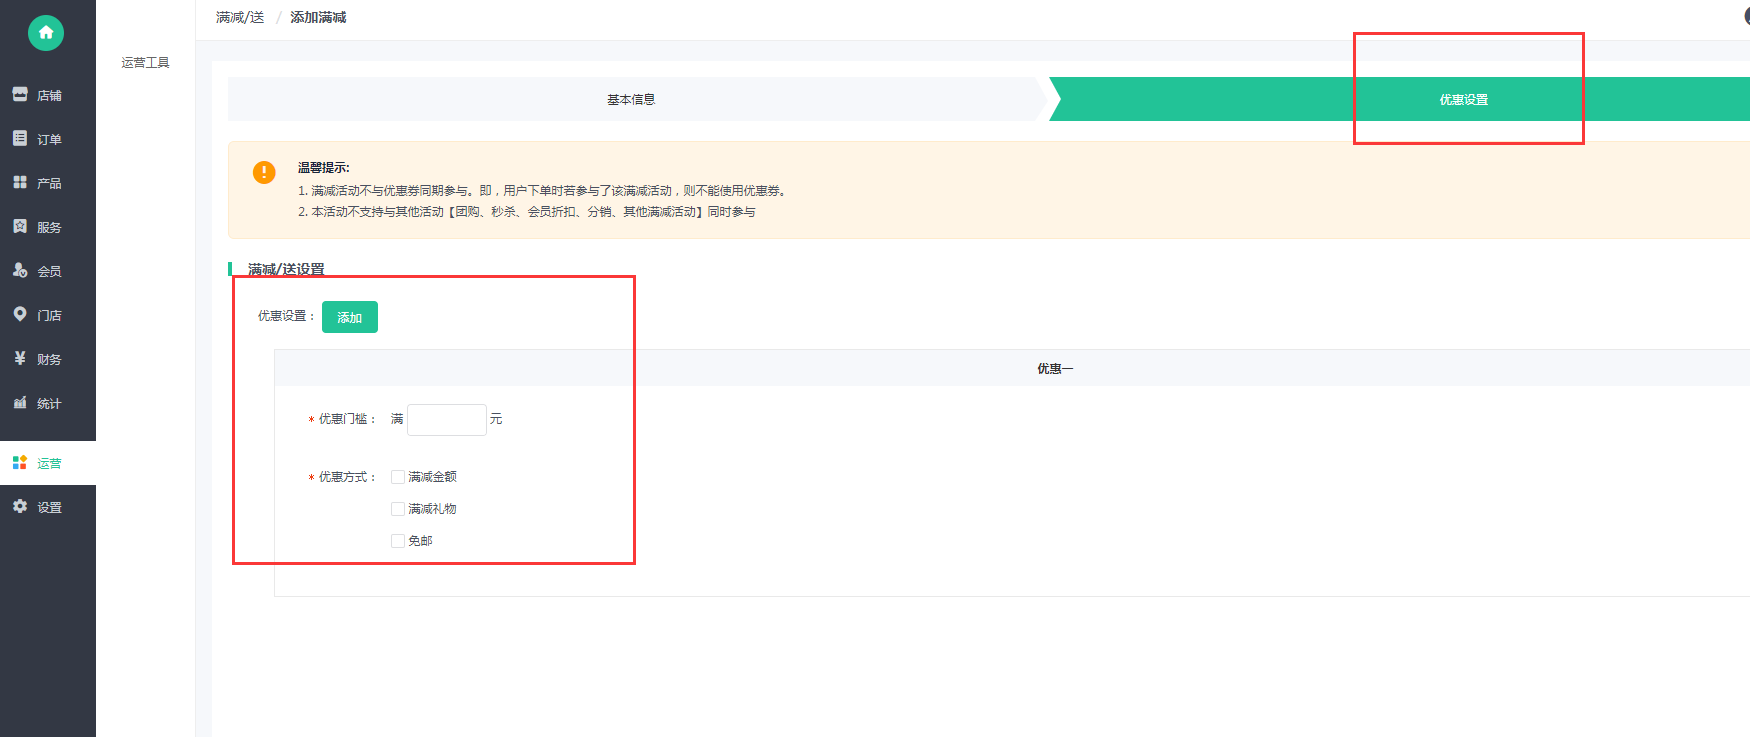Viewport: 1750px width, 737px height.
Task: Open the 统计 chart icon in sidebar
Action: [x=20, y=402]
